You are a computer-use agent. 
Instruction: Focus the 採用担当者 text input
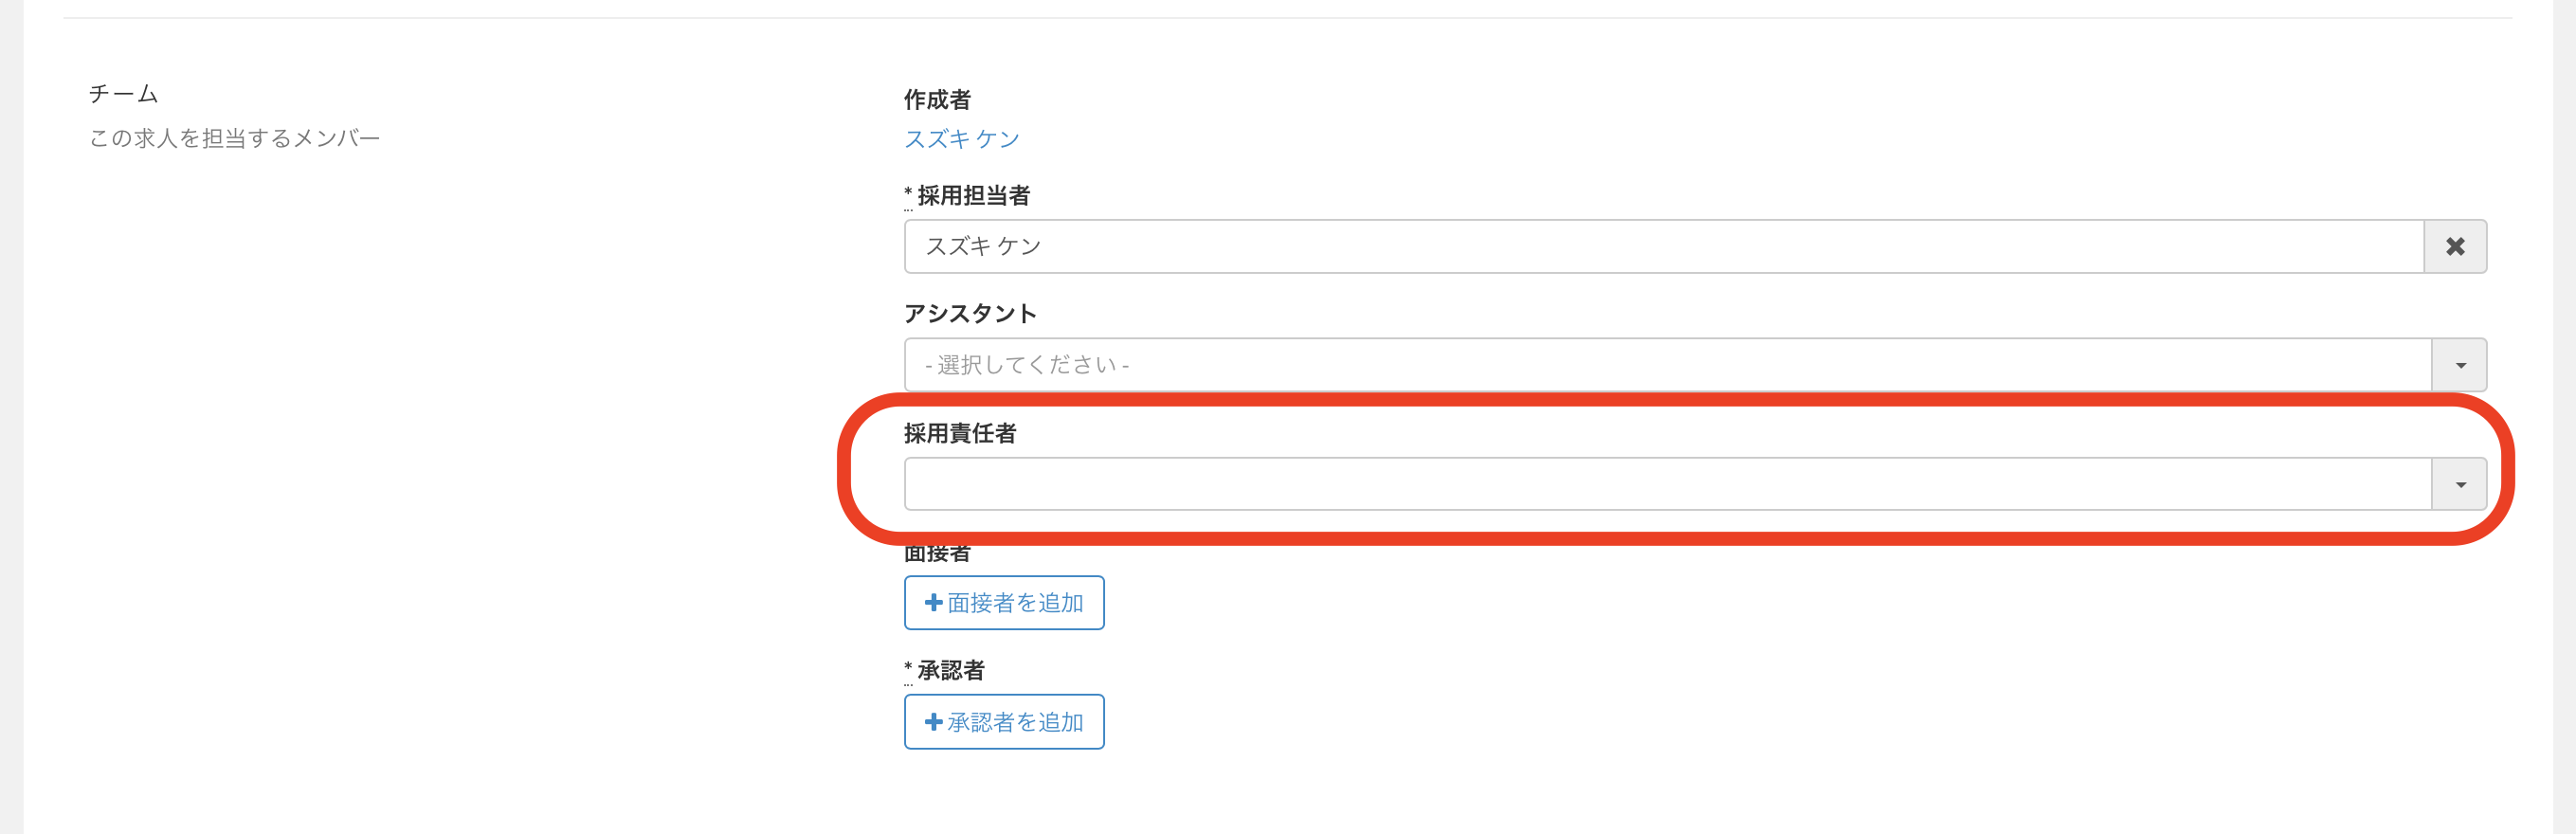pos(1662,246)
